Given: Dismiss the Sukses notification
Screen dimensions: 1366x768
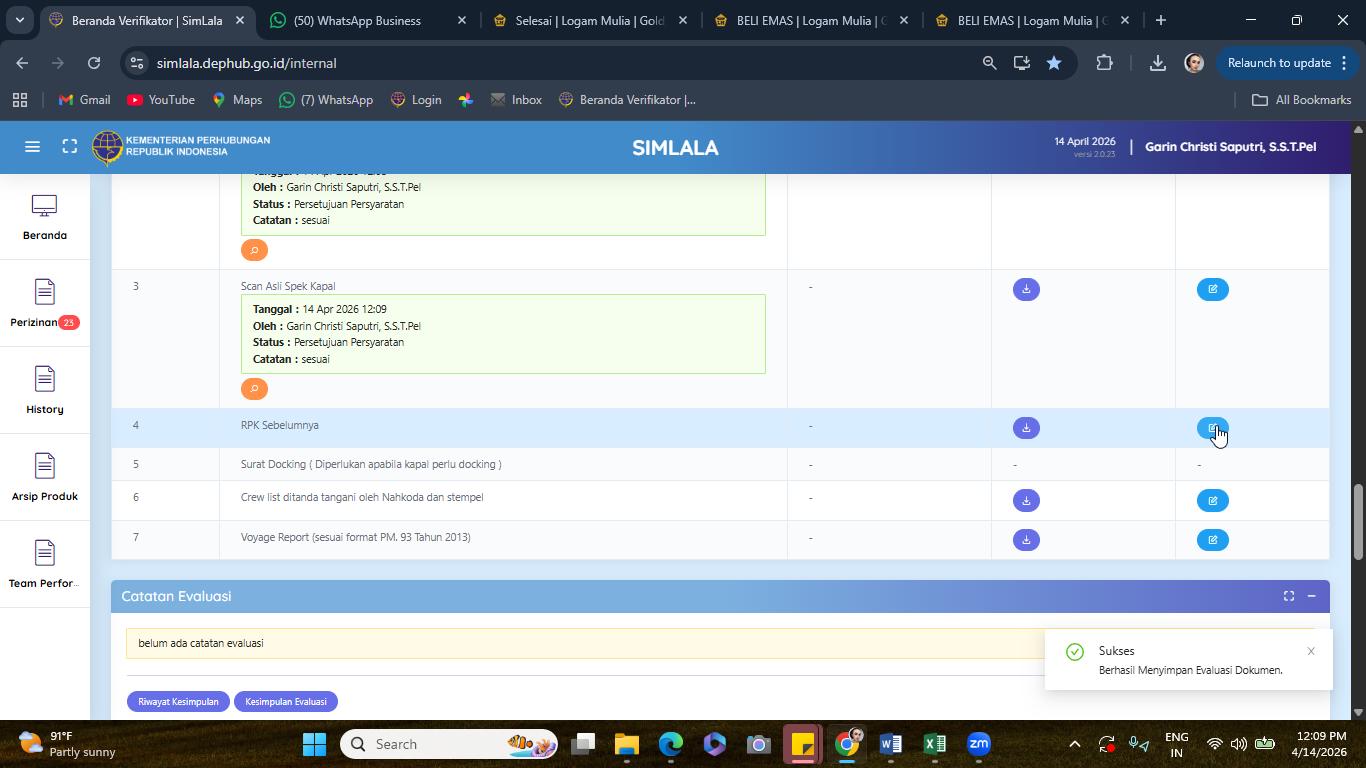Looking at the screenshot, I should point(1311,651).
